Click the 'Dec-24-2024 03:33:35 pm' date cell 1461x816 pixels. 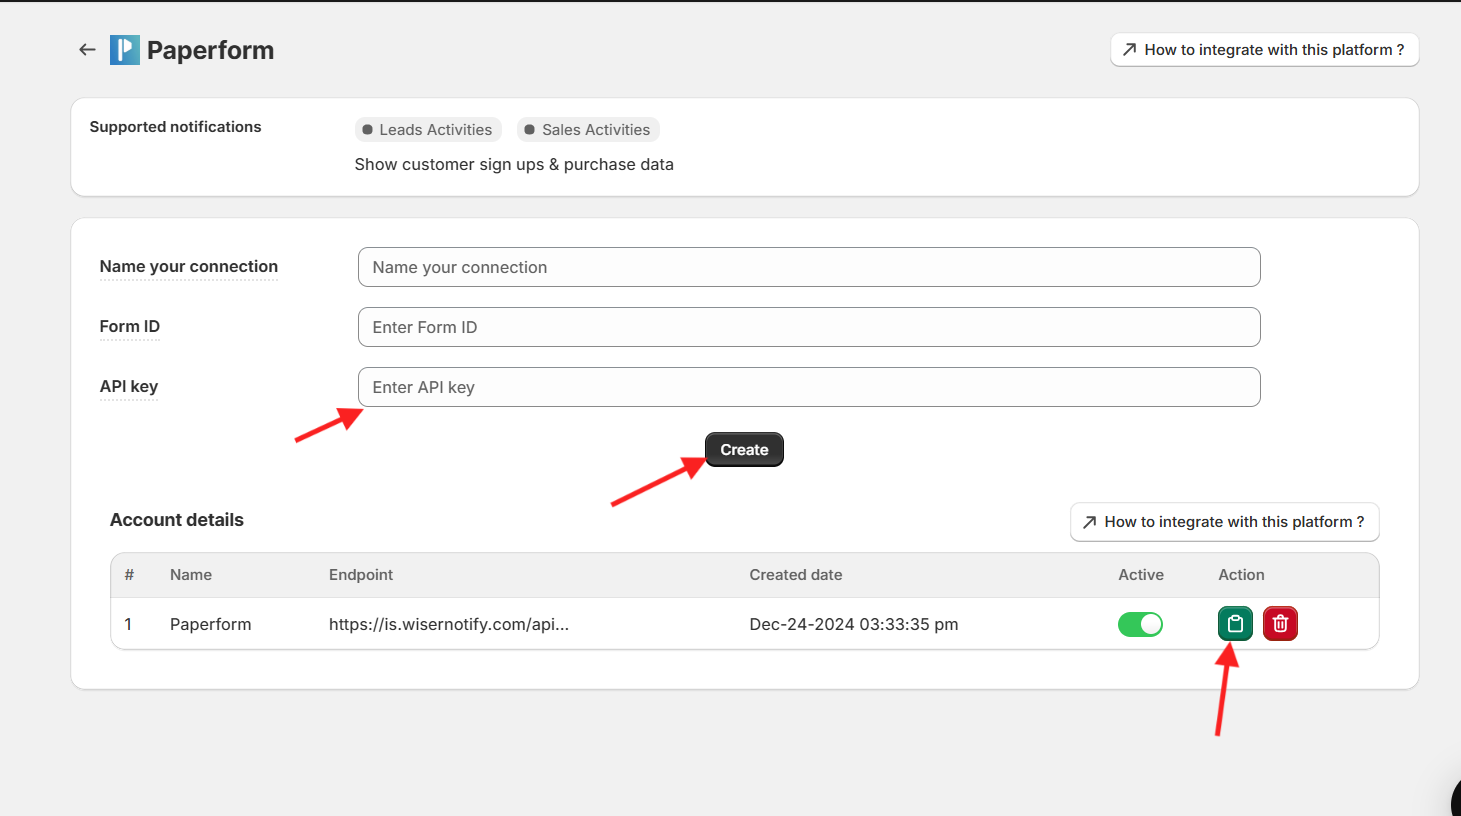(854, 624)
